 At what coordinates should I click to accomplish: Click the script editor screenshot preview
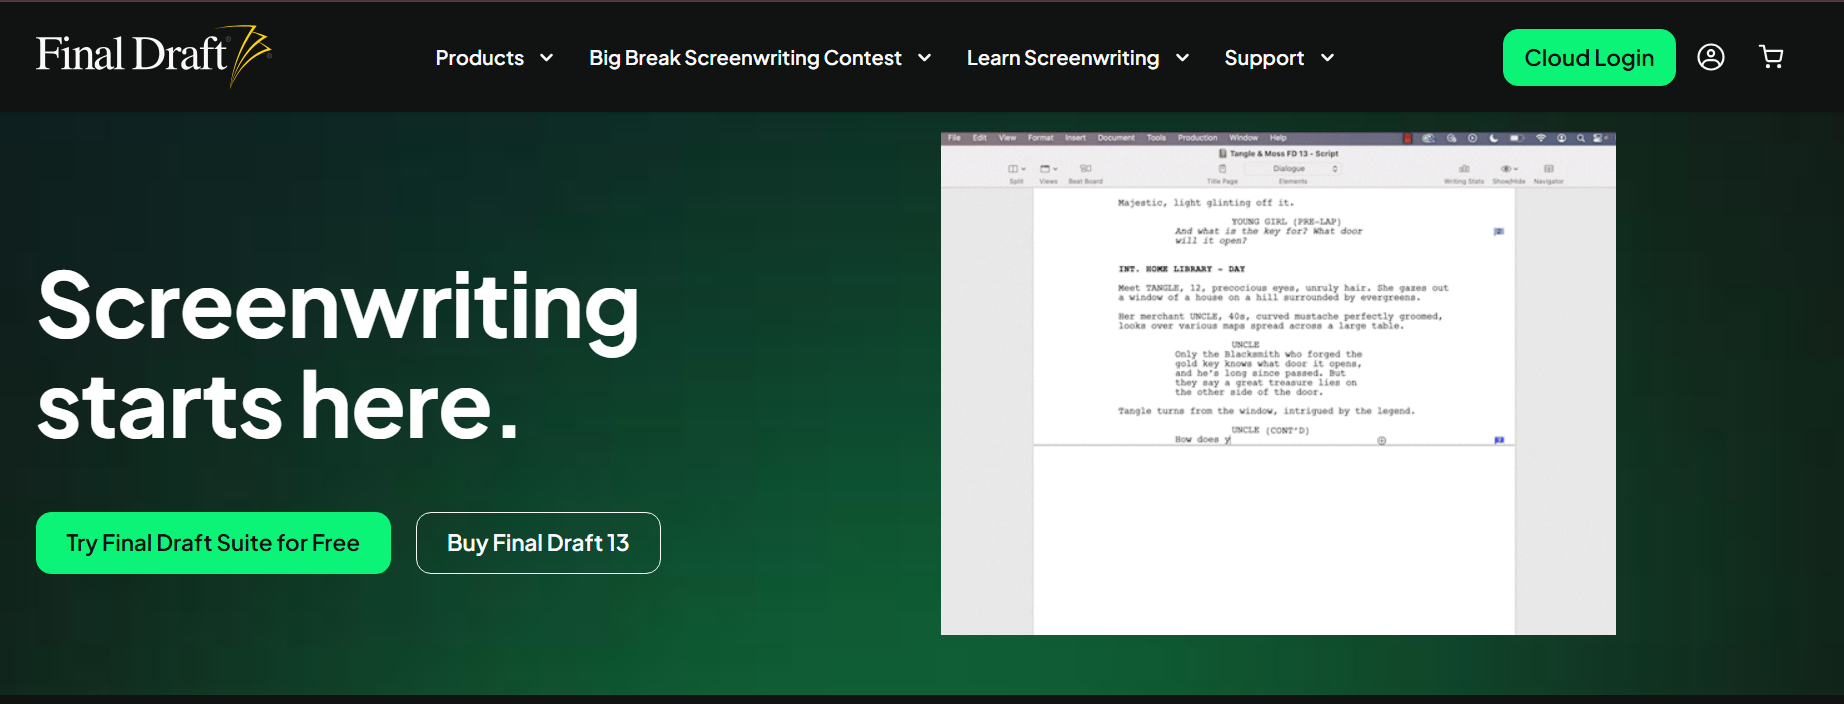pos(1278,383)
